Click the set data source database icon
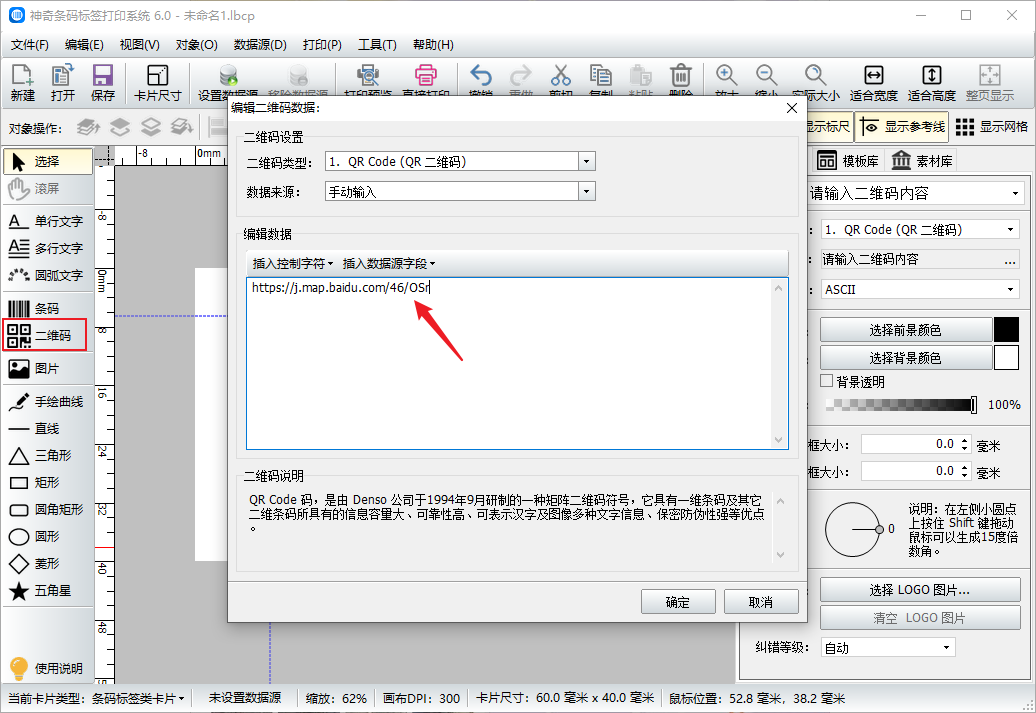This screenshot has width=1036, height=713. 228,77
